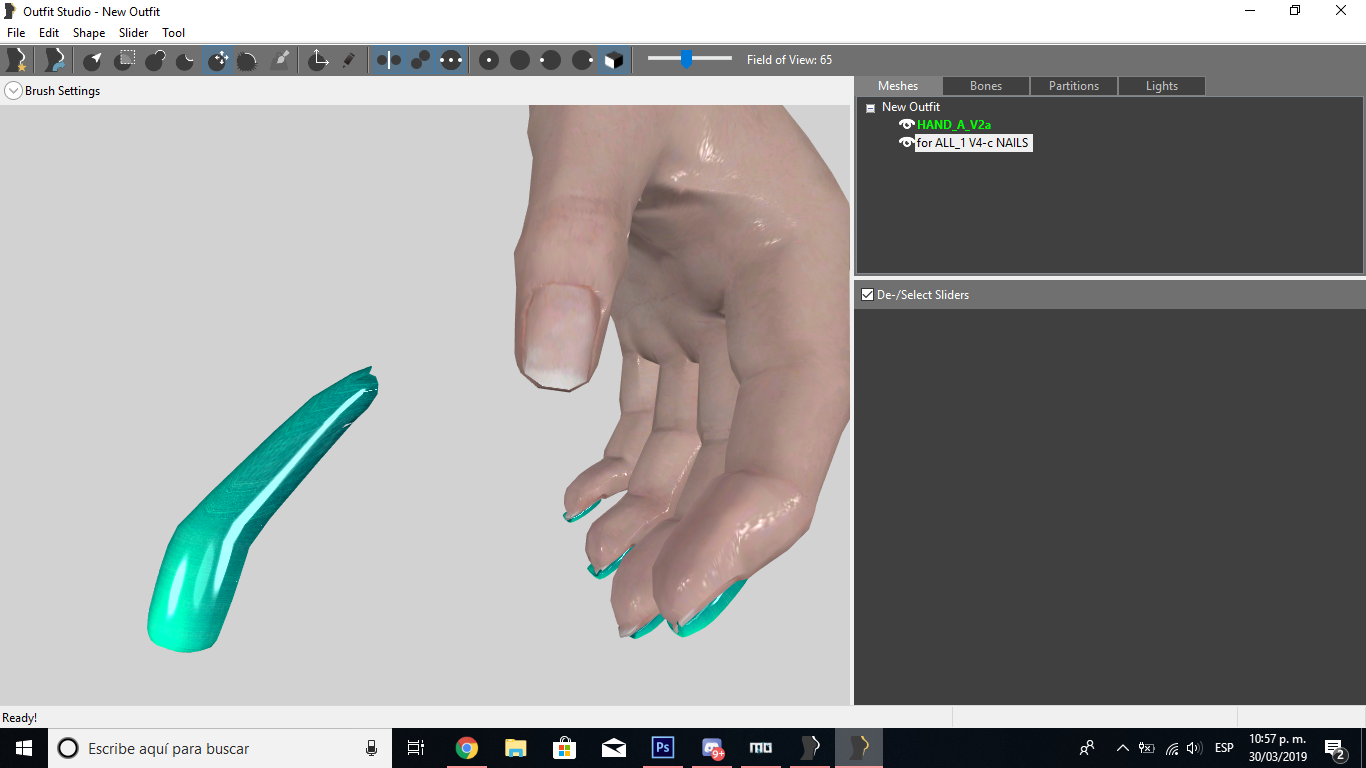Hide the 'for ALL_1 V4-c NAILS' mesh eye
Viewport: 1366px width, 768px height.
(907, 143)
